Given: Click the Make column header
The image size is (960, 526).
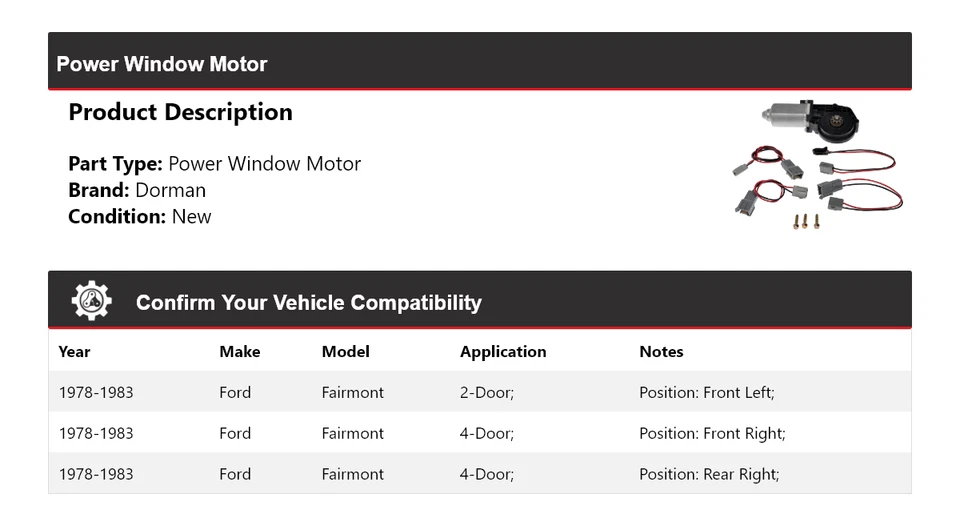Looking at the screenshot, I should (239, 351).
